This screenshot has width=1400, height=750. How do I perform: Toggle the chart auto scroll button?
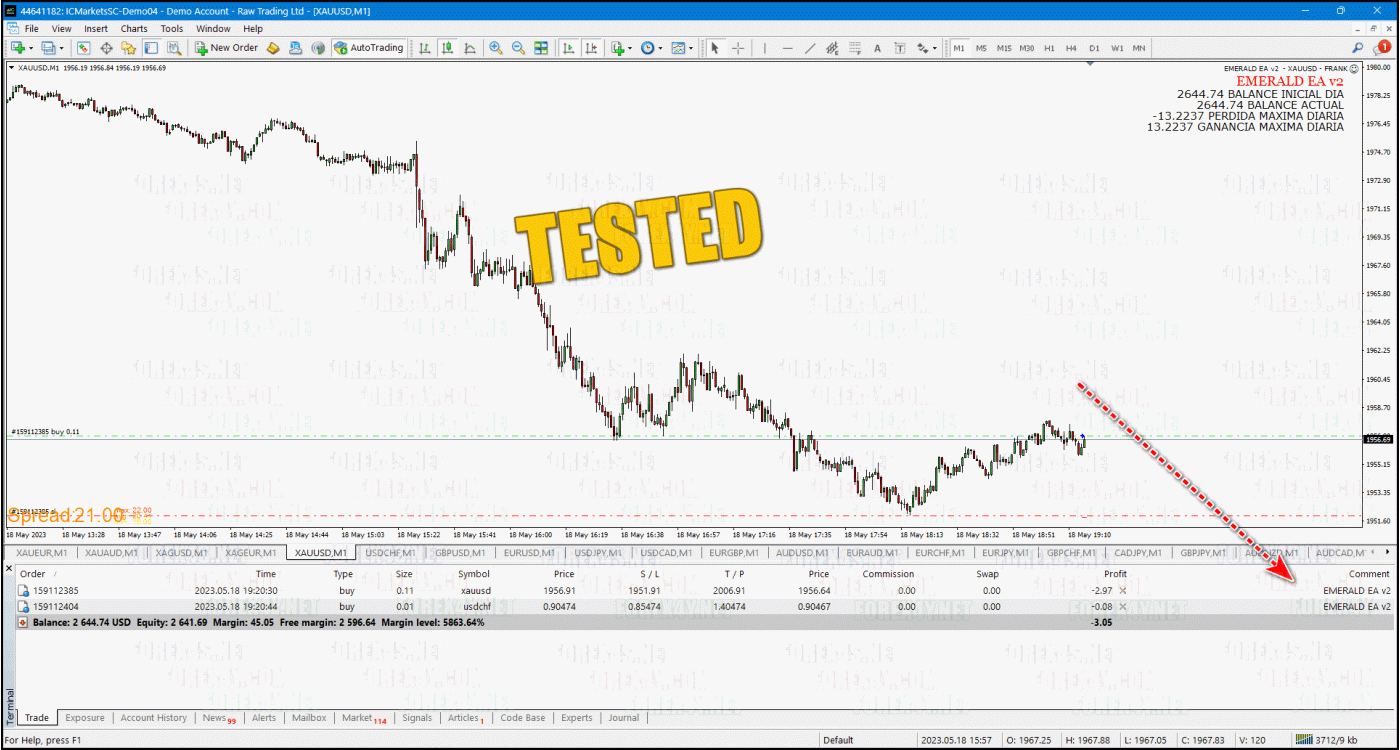[568, 48]
